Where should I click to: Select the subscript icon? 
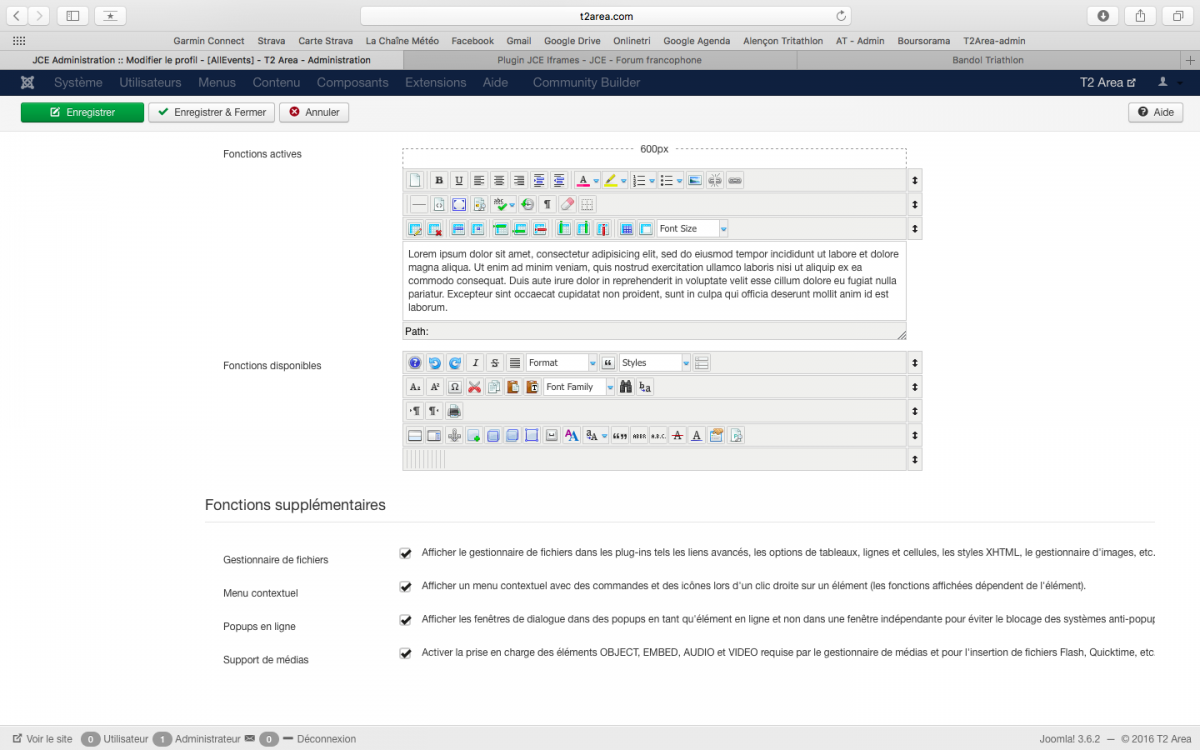[414, 387]
